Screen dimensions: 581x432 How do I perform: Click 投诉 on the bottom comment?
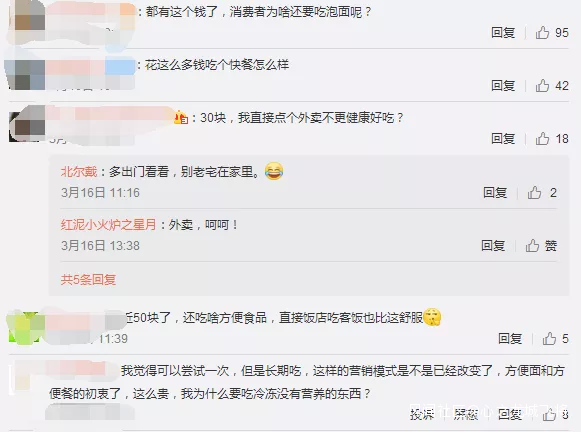pyautogui.click(x=422, y=415)
